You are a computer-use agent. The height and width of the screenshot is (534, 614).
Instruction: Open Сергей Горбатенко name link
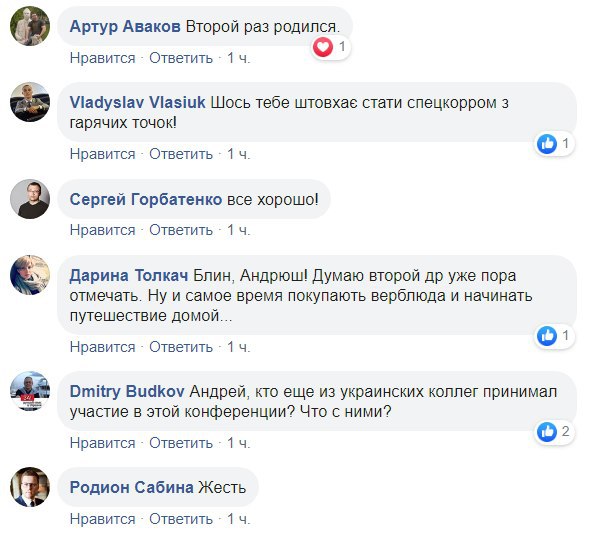click(146, 199)
